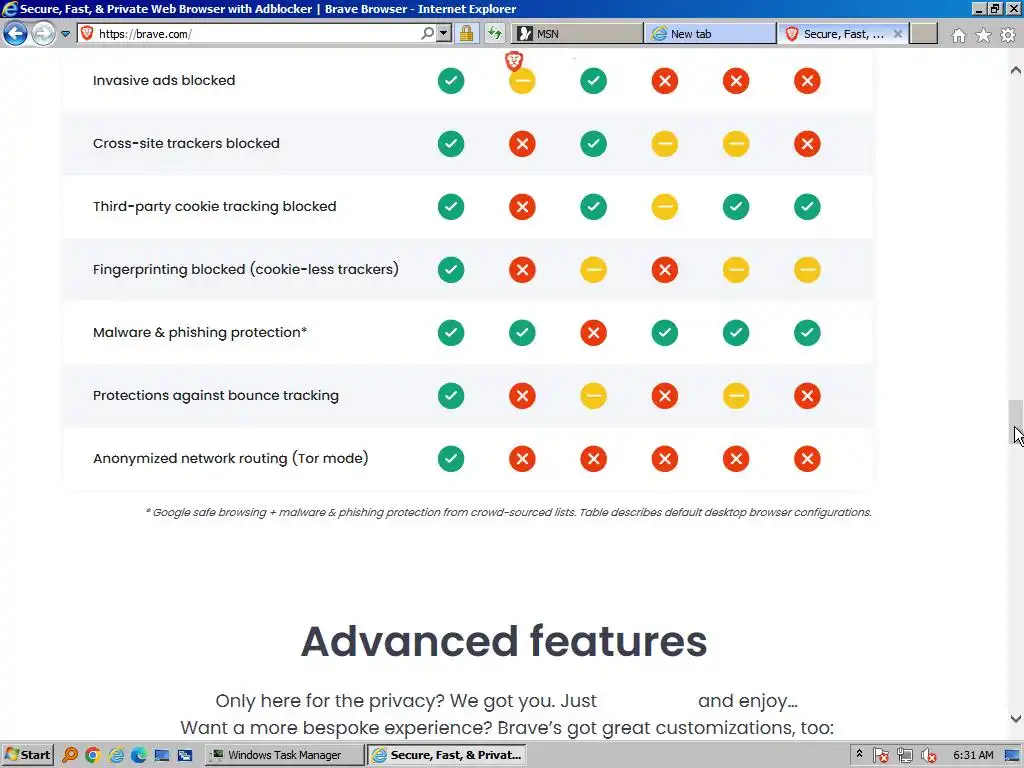
Task: Select the 'Invasive ads blocked' row label
Action: click(x=164, y=80)
